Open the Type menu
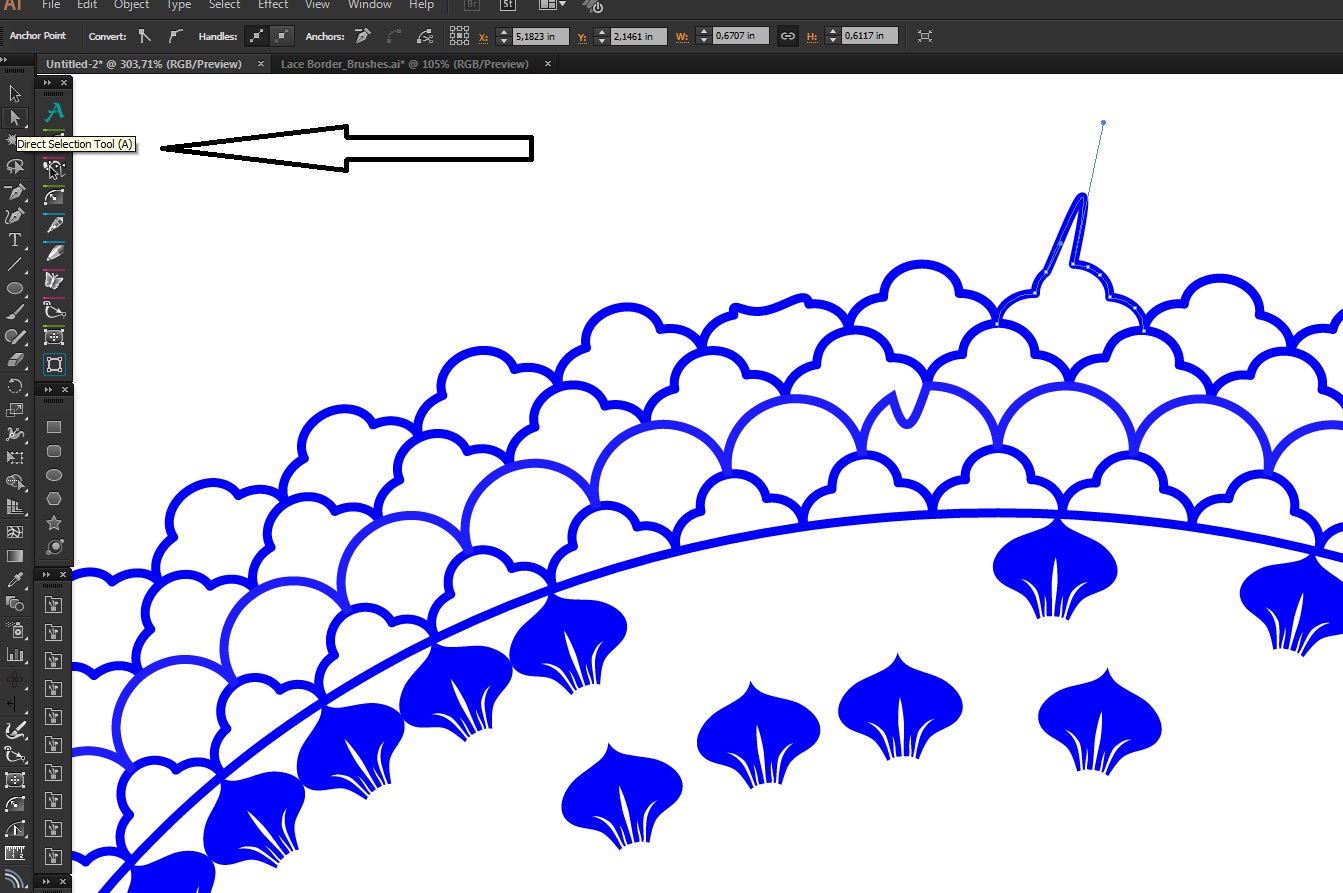This screenshot has height=893, width=1343. pyautogui.click(x=178, y=5)
